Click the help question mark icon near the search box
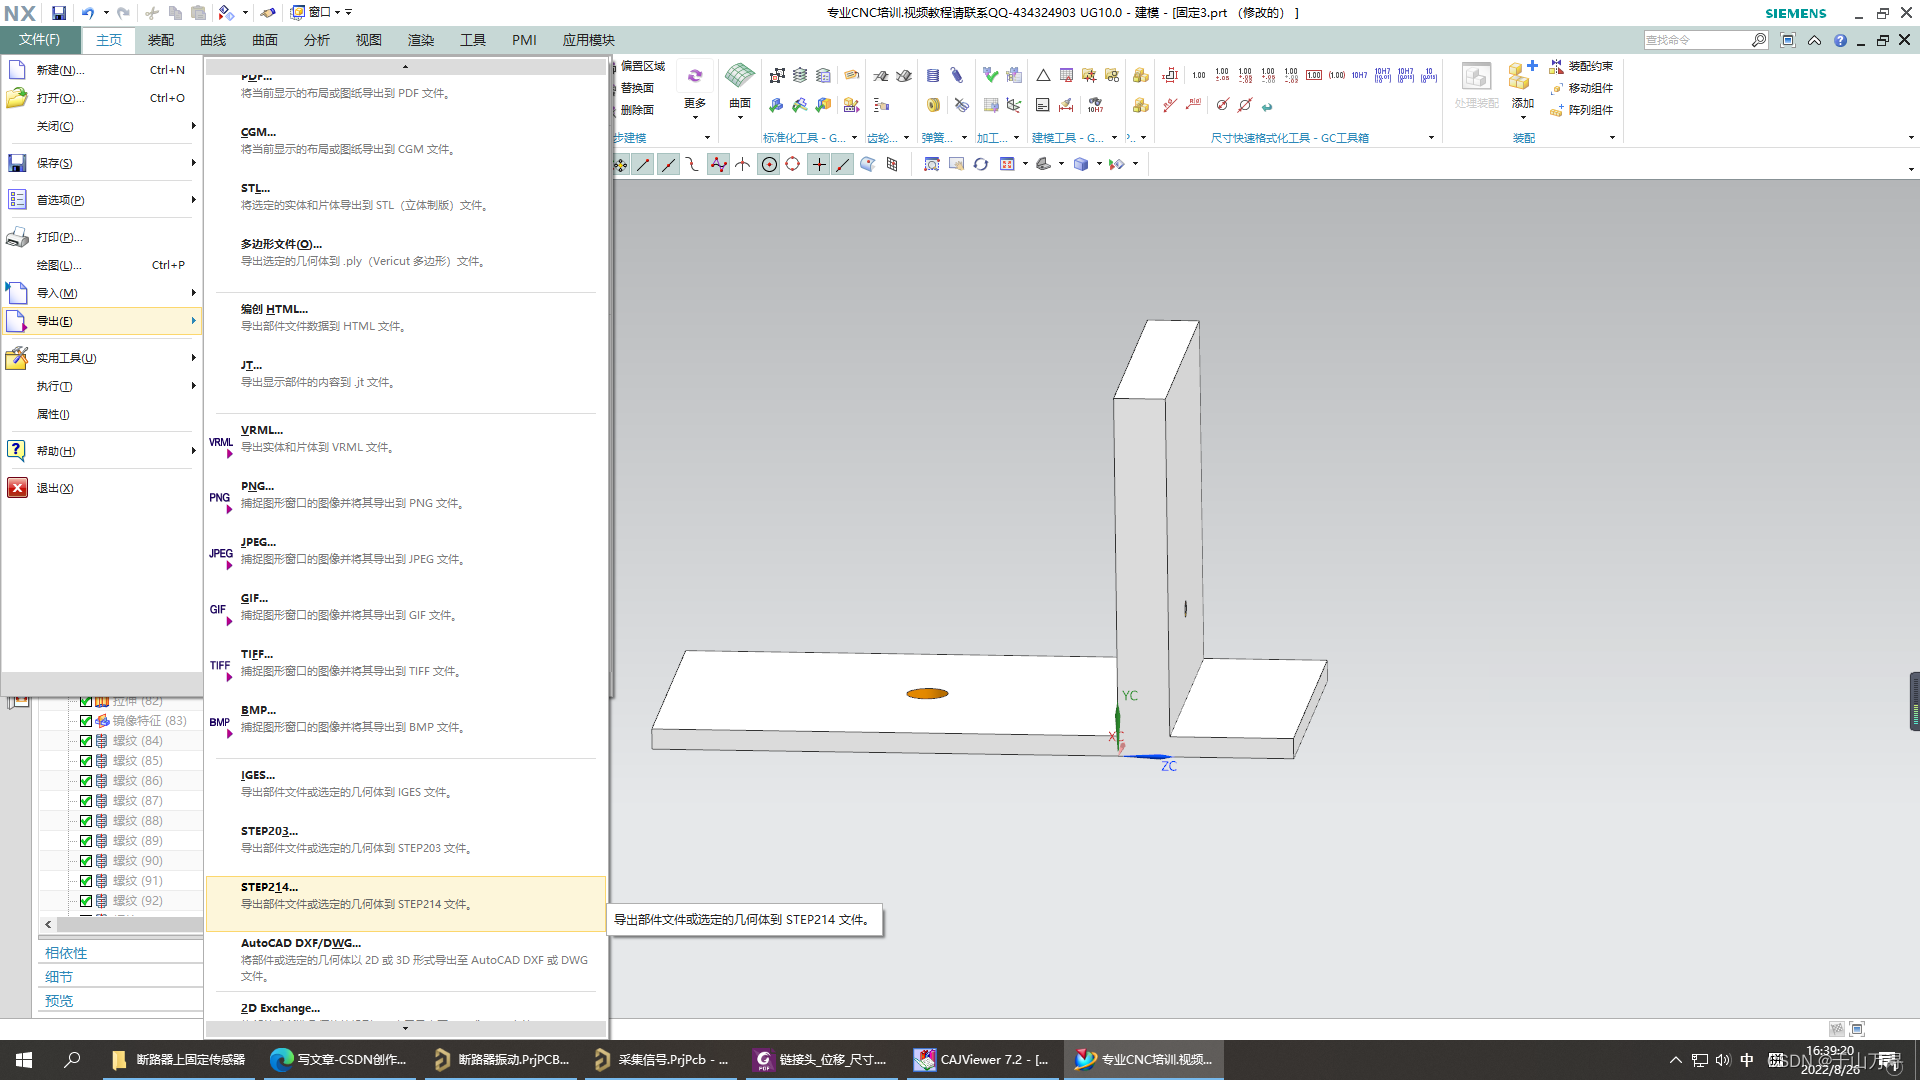The width and height of the screenshot is (1920, 1080). [1840, 40]
